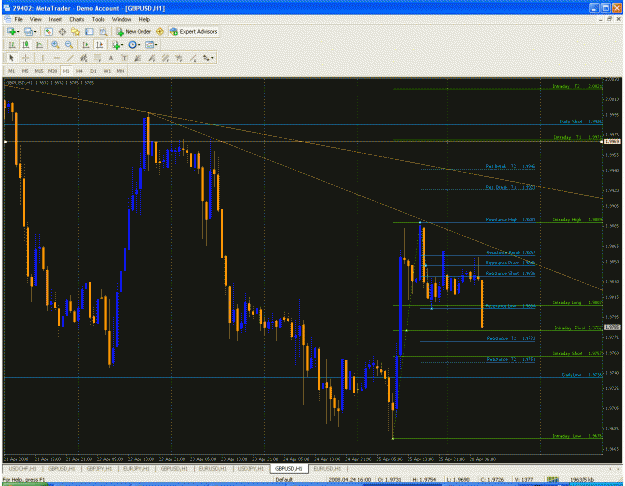This screenshot has height=486, width=625.
Task: Launch MetaEditor via the yellow diamond icon
Action: pos(160,31)
